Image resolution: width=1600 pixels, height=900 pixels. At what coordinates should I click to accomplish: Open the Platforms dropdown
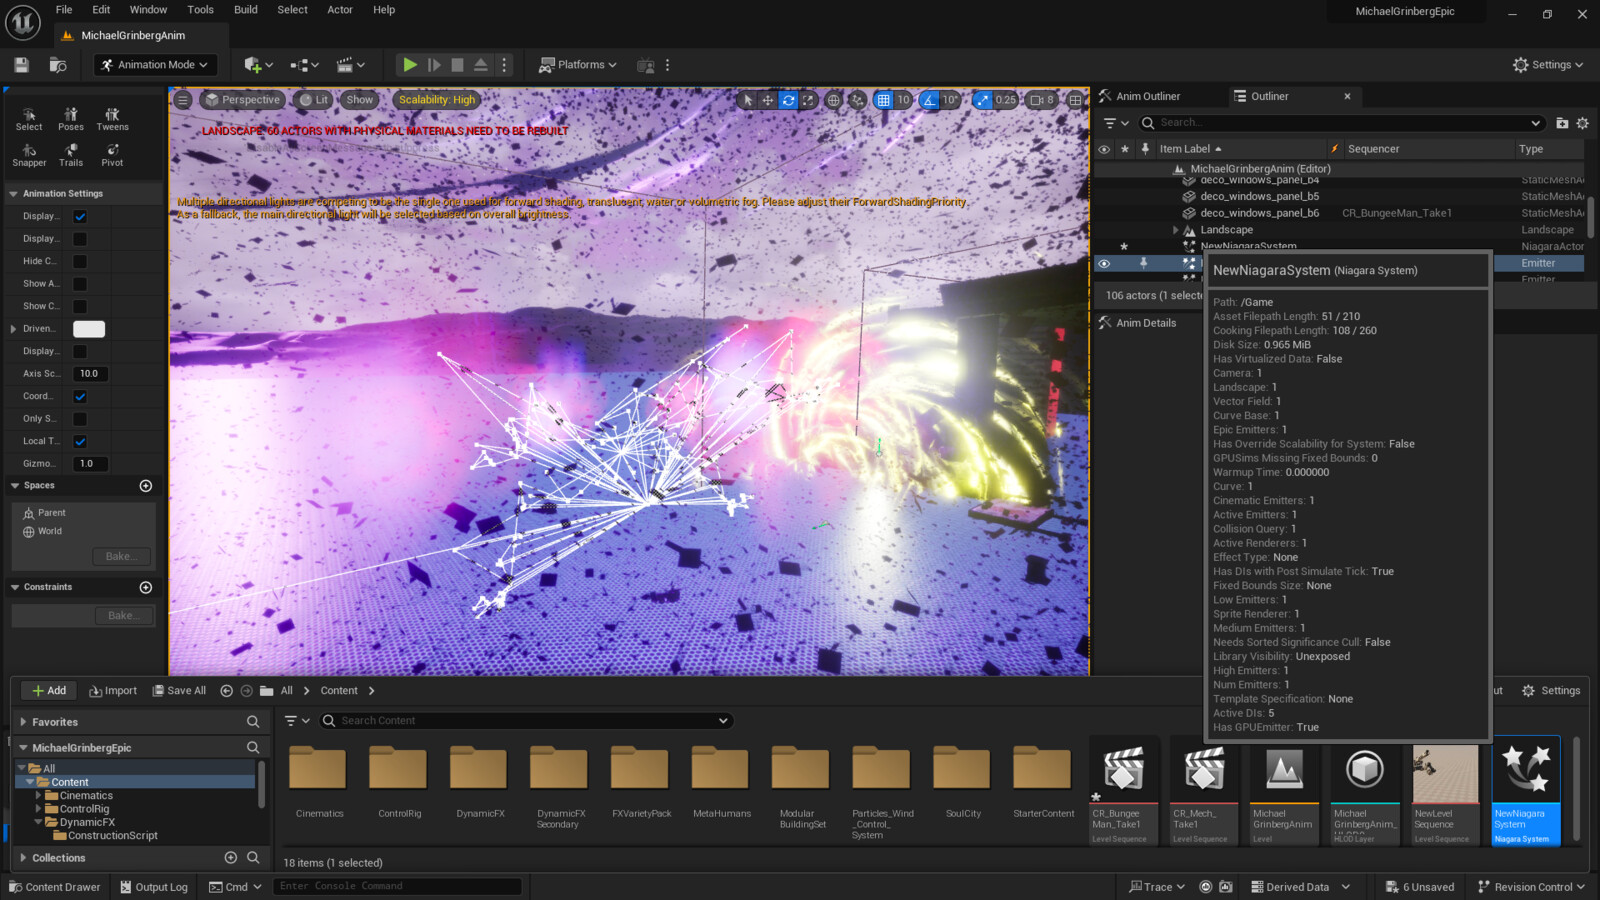[x=578, y=65]
